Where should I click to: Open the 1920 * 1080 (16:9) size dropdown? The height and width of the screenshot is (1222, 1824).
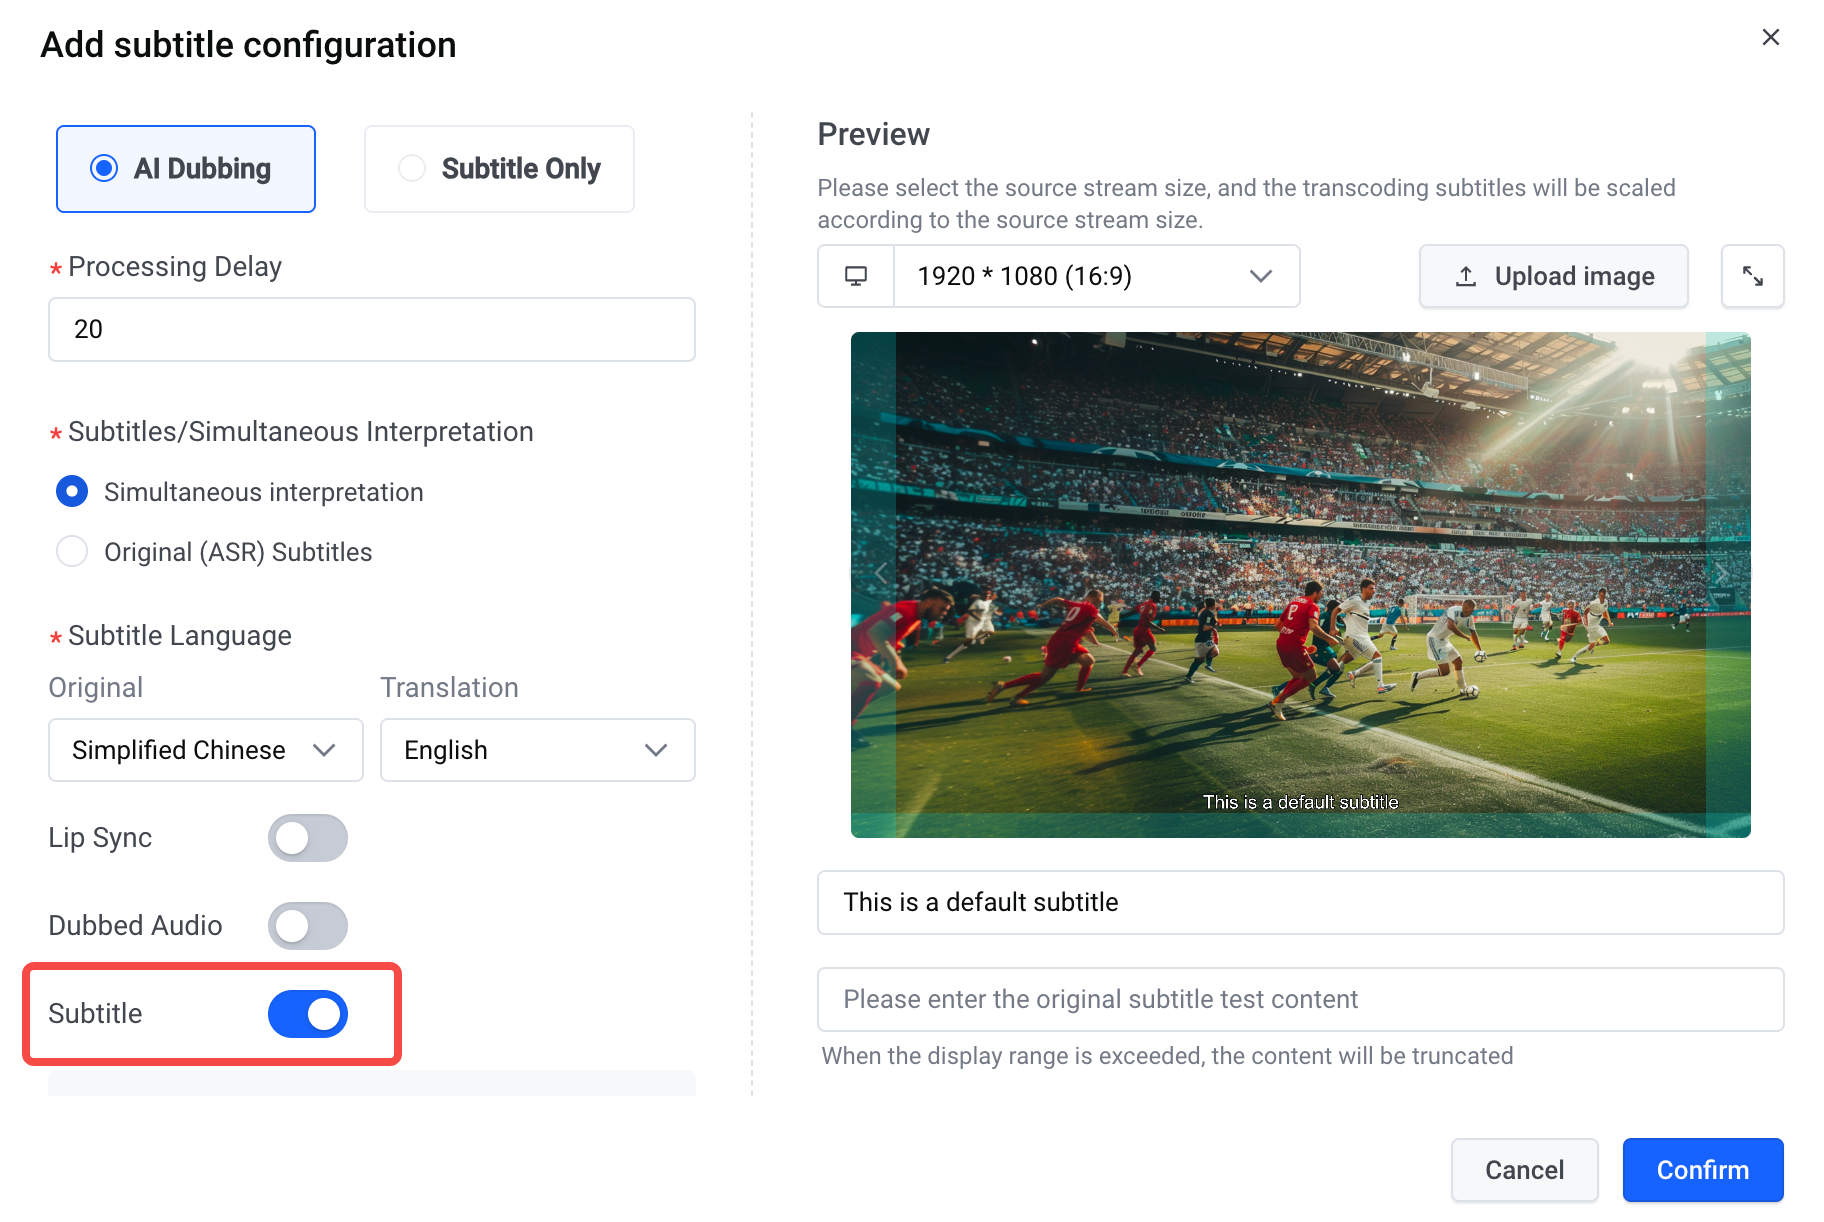pos(1096,276)
